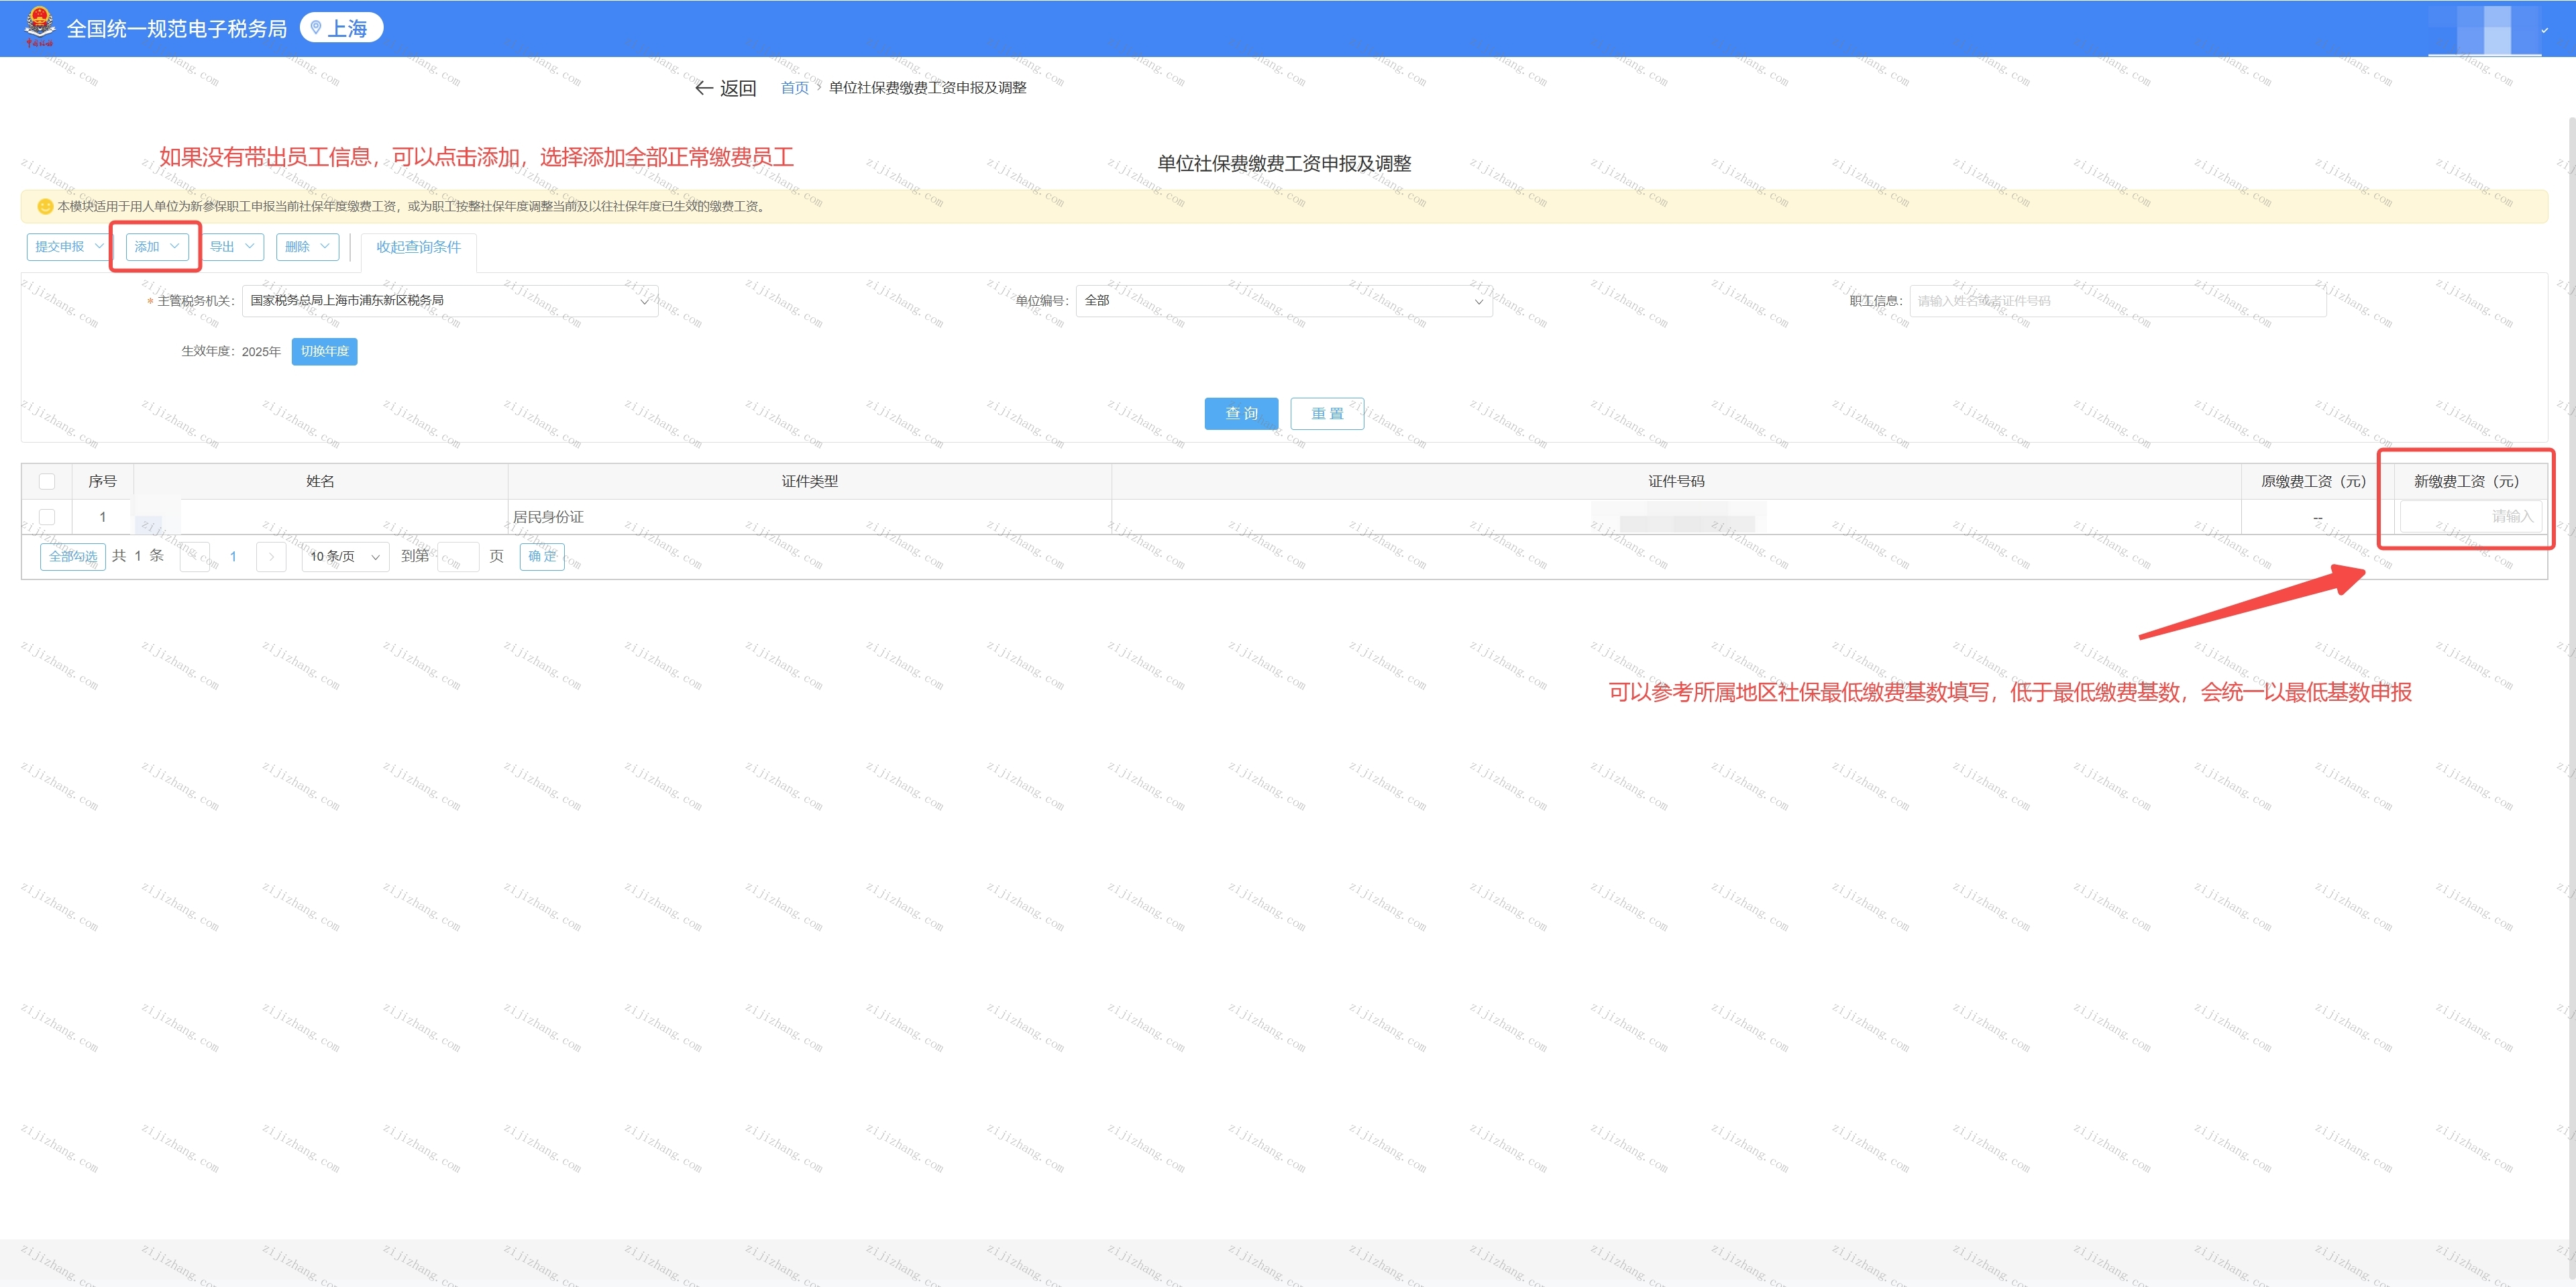Click the tax bureau emblem logo
This screenshot has width=2576, height=1287.
click(40, 27)
